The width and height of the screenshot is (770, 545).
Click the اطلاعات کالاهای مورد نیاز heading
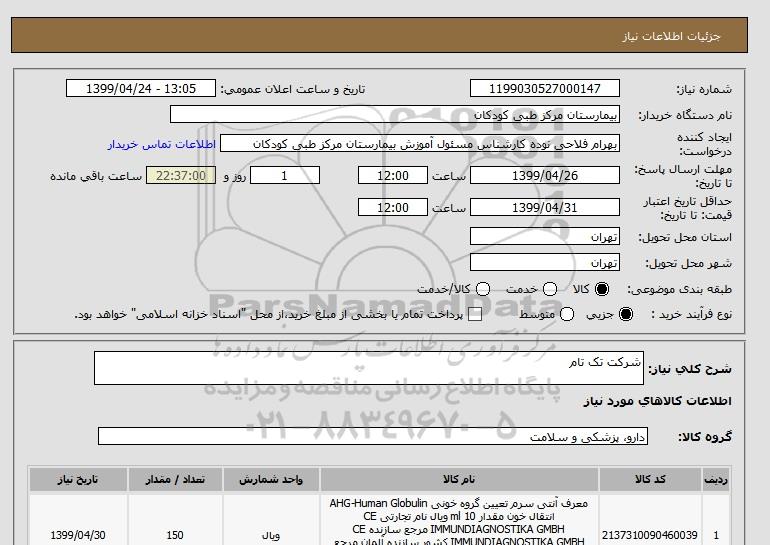click(658, 401)
